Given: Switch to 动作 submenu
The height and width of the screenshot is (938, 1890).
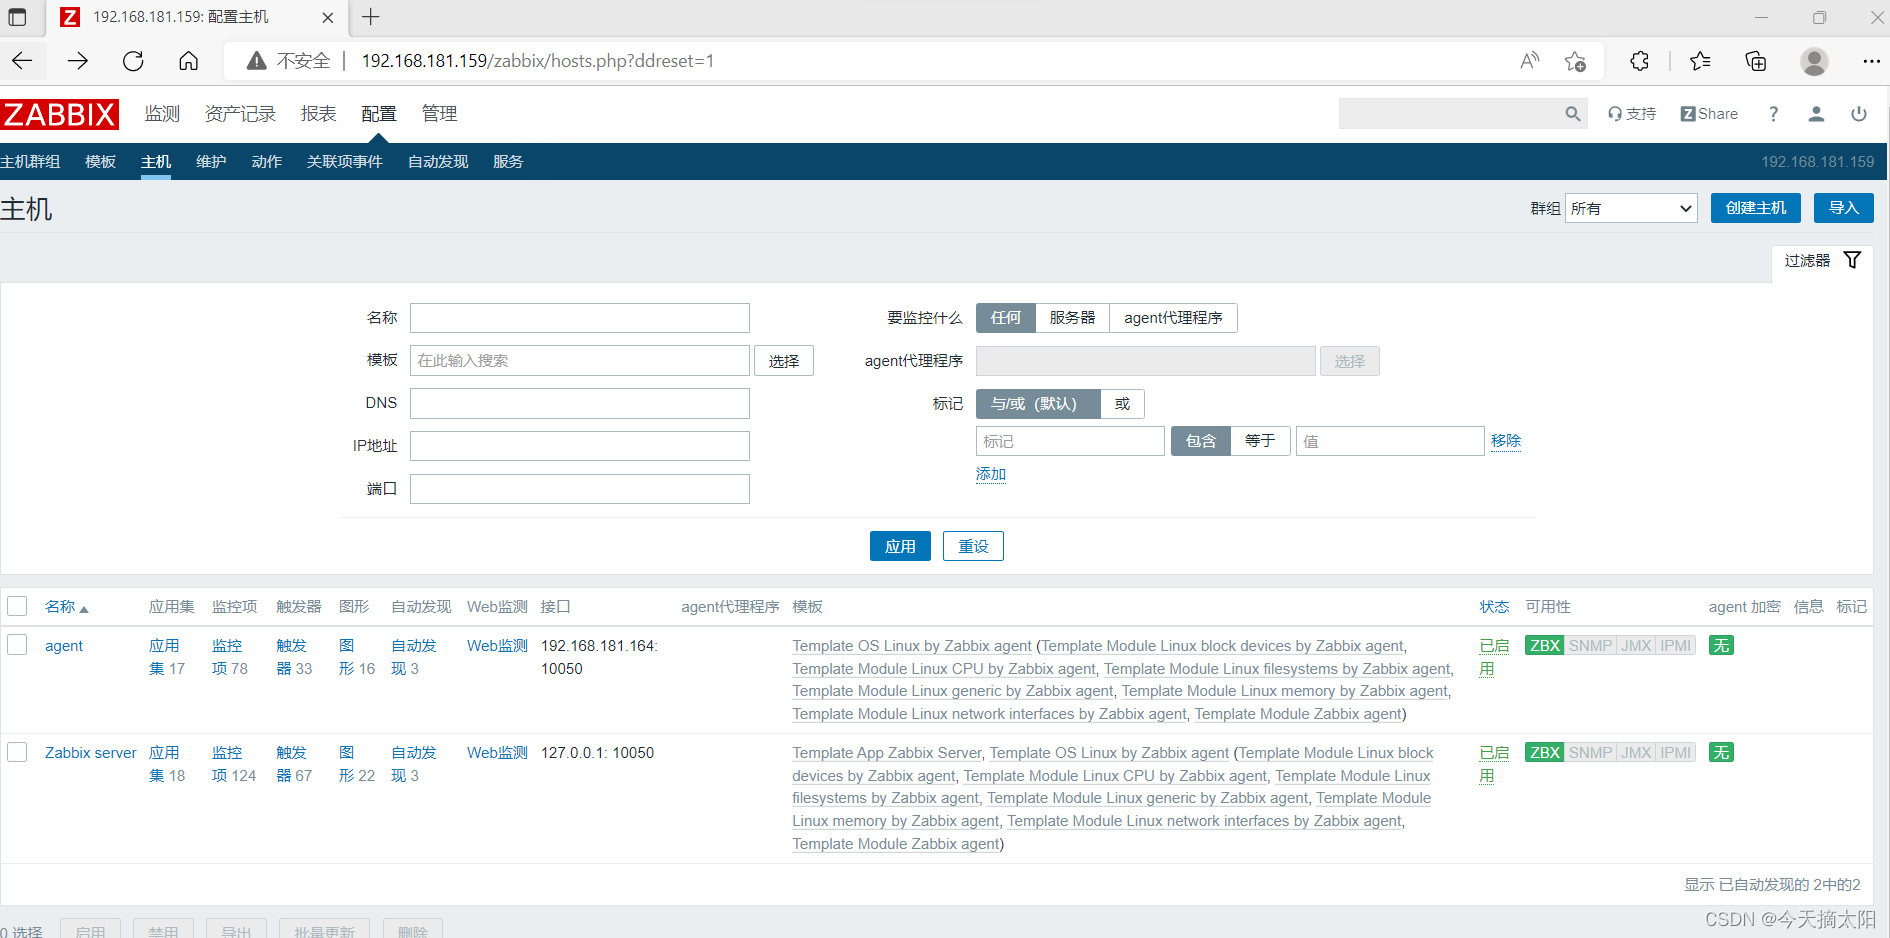Looking at the screenshot, I should click(x=266, y=162).
